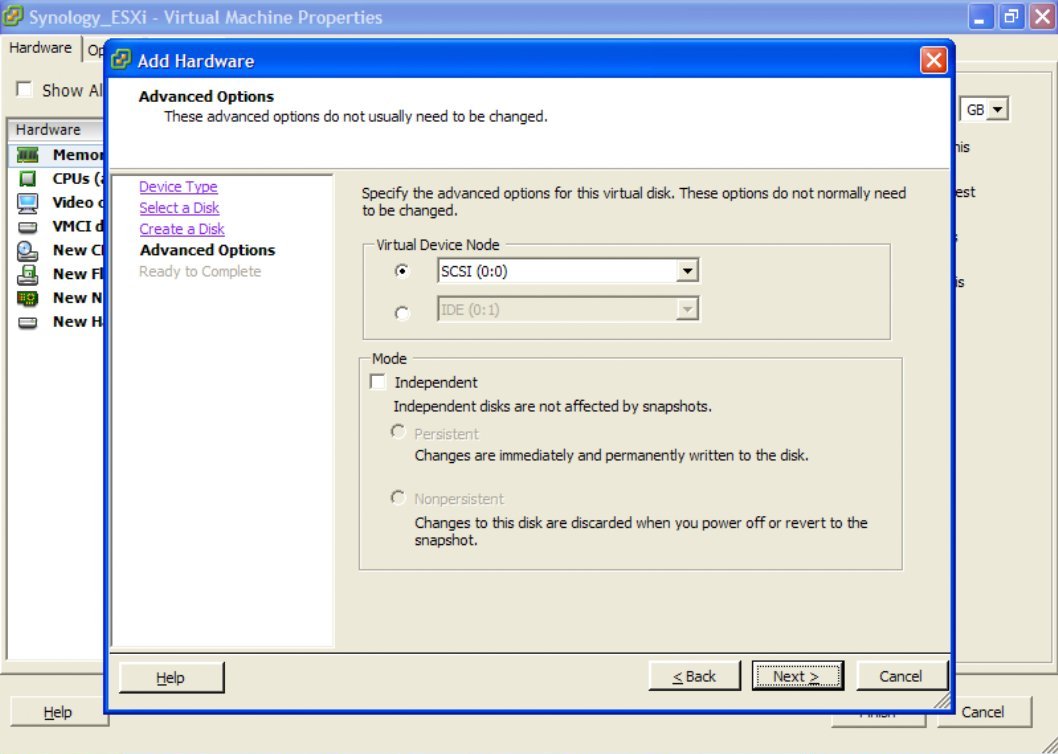The image size is (1058, 754).
Task: Choose the Persistent radio option
Action: click(398, 431)
